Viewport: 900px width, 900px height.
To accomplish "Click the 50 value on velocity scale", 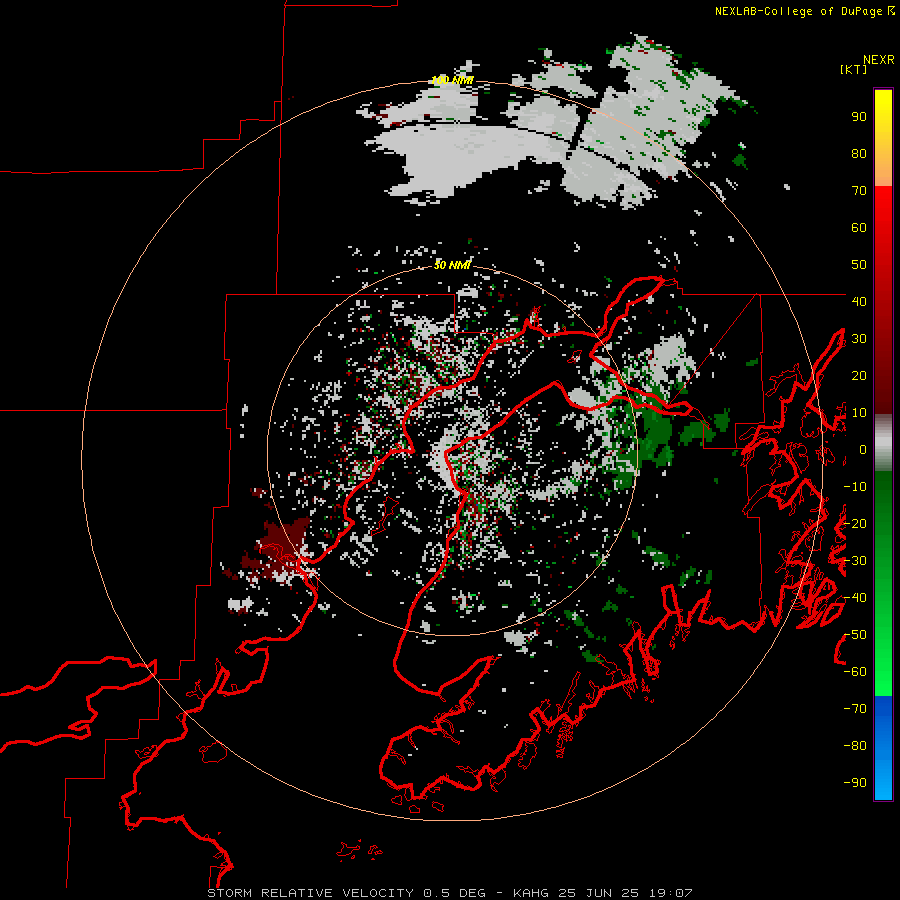I will tap(859, 265).
